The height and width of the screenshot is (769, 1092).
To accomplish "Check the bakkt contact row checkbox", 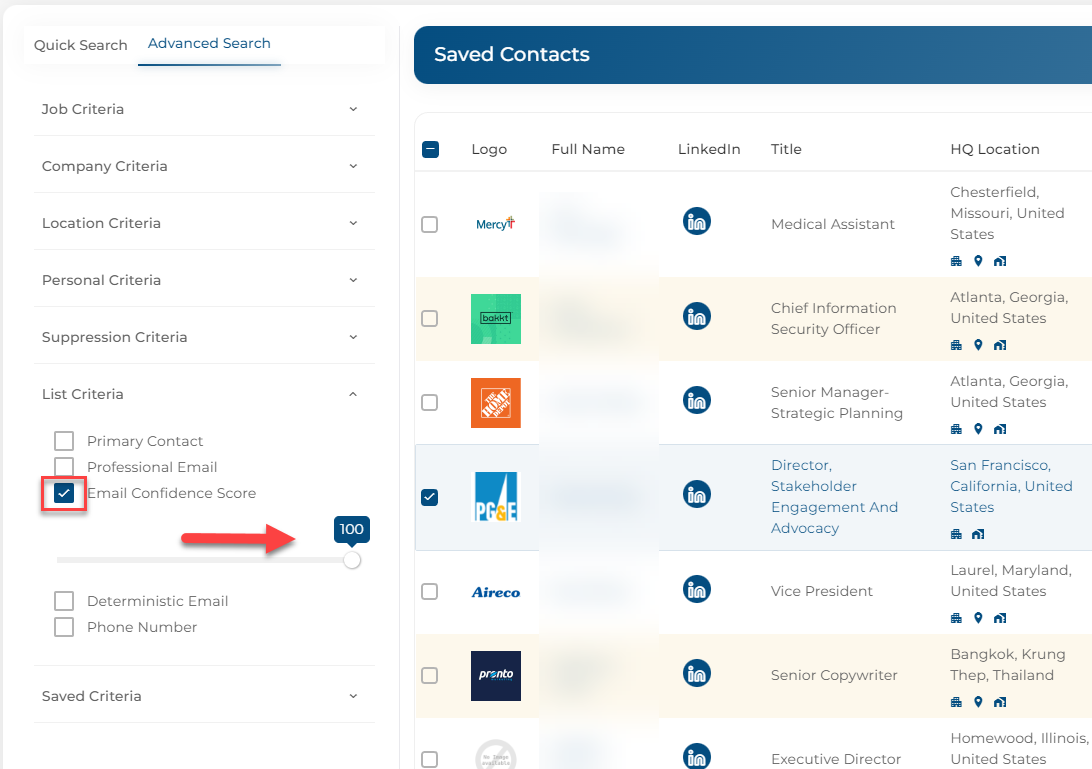I will (x=430, y=318).
